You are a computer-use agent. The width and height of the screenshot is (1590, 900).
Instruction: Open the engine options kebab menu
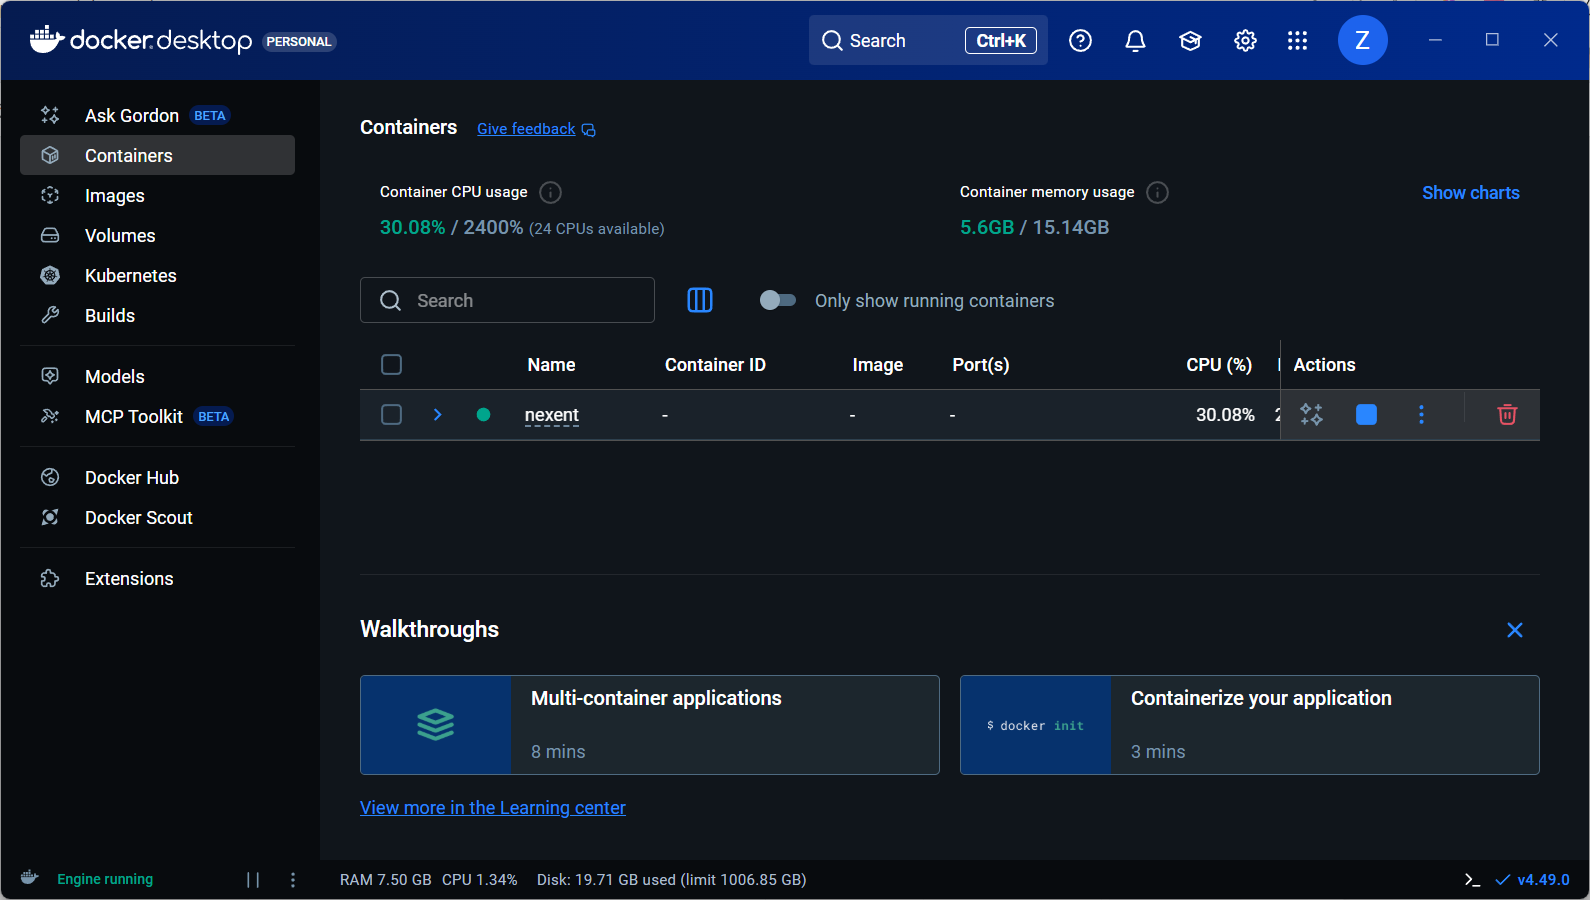[293, 879]
